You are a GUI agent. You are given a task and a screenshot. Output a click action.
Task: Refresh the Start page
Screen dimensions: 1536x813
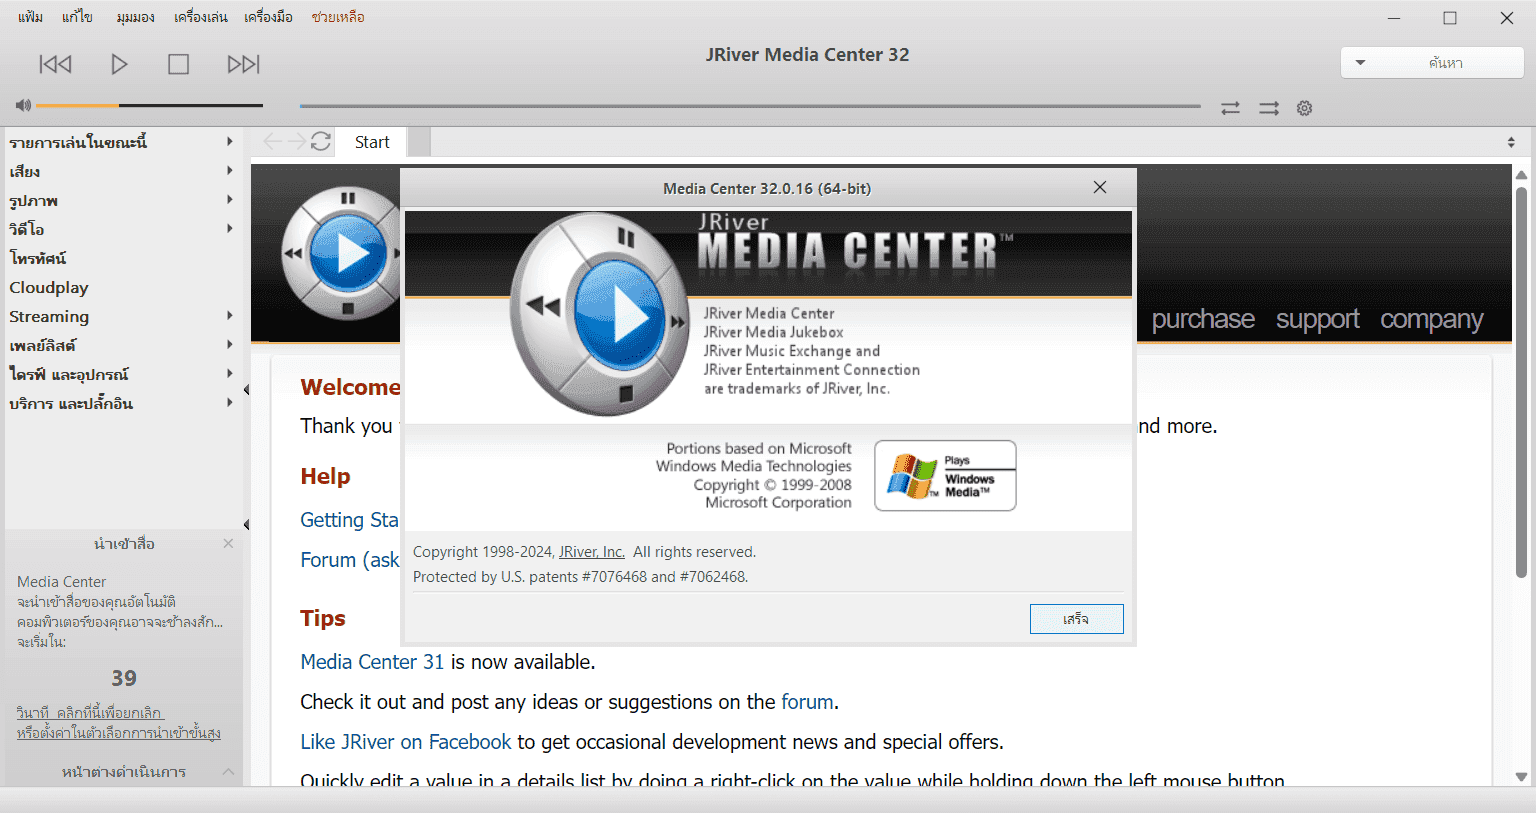click(x=321, y=142)
